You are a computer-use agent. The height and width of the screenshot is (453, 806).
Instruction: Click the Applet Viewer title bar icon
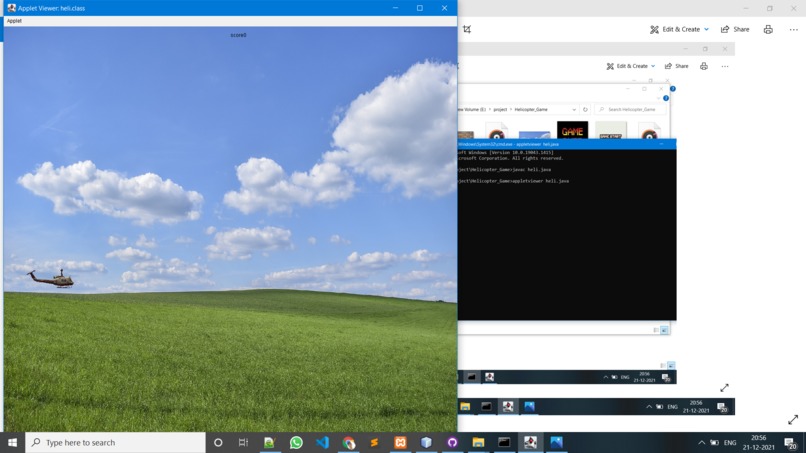click(x=11, y=8)
